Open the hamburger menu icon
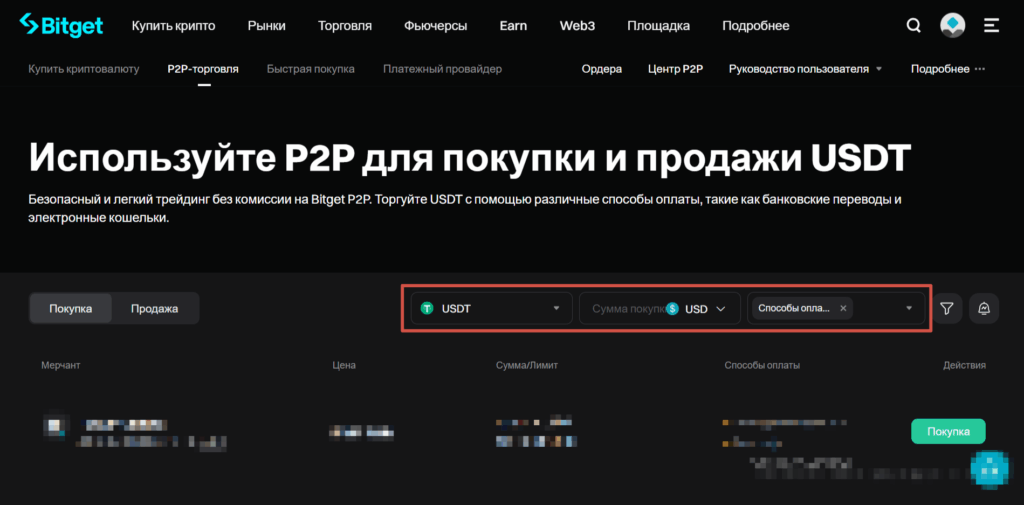The width and height of the screenshot is (1024, 505). tap(991, 25)
